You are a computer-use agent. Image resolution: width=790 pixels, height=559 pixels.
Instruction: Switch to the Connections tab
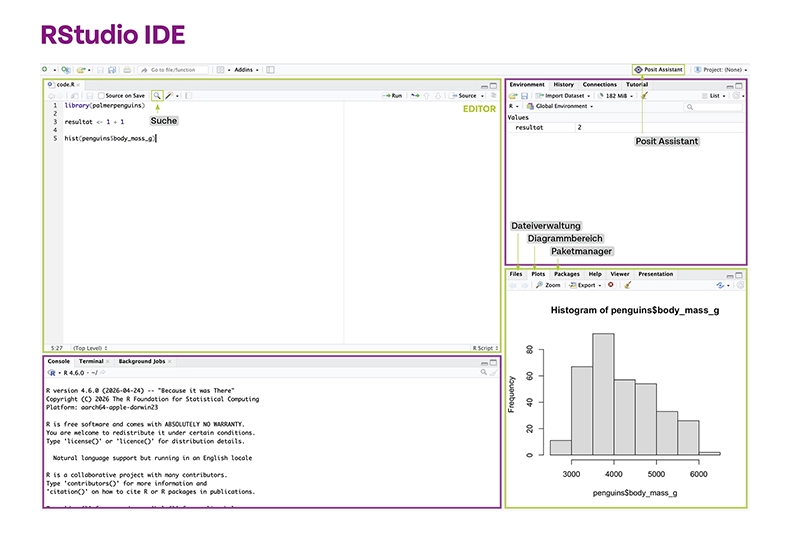(600, 85)
